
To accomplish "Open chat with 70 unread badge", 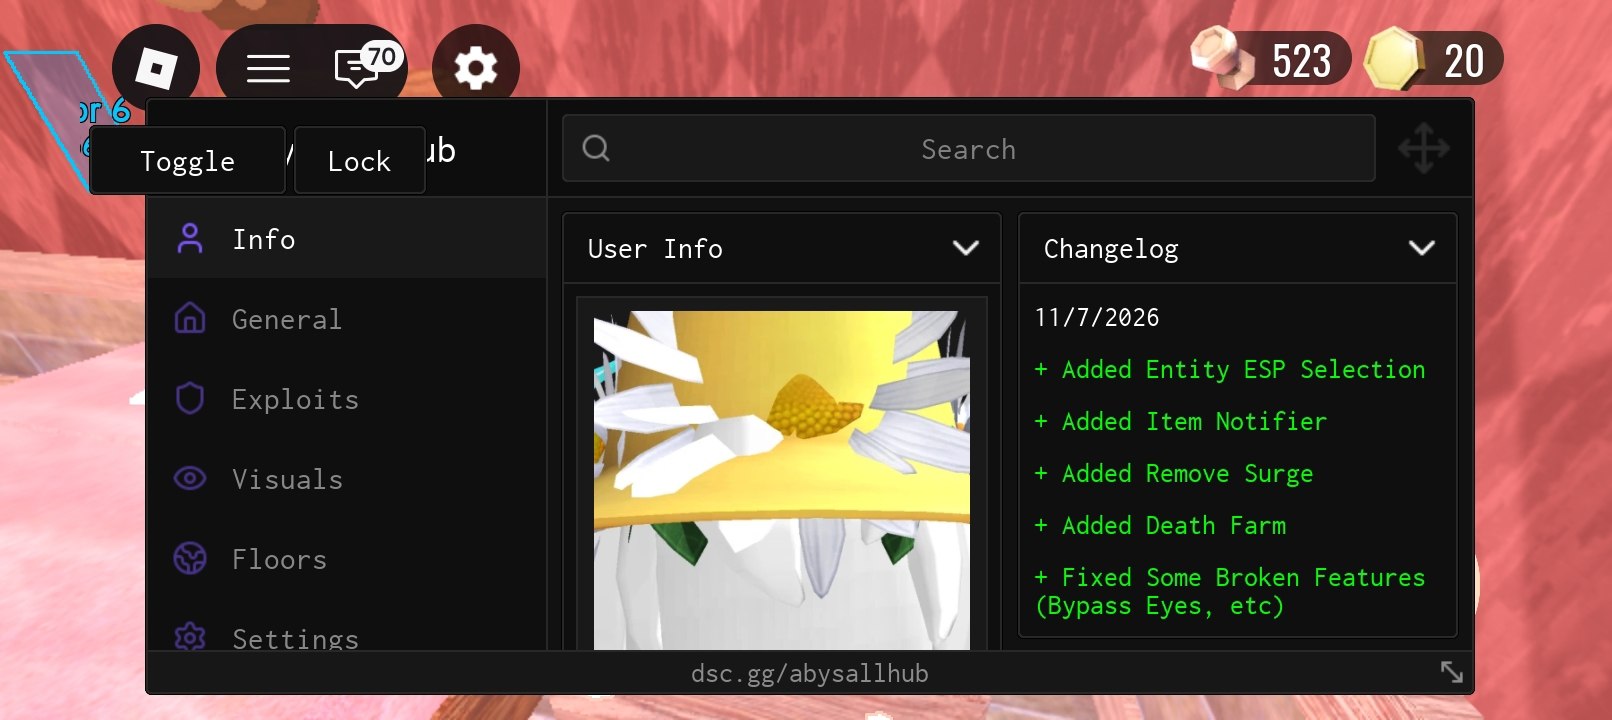I will [366, 66].
